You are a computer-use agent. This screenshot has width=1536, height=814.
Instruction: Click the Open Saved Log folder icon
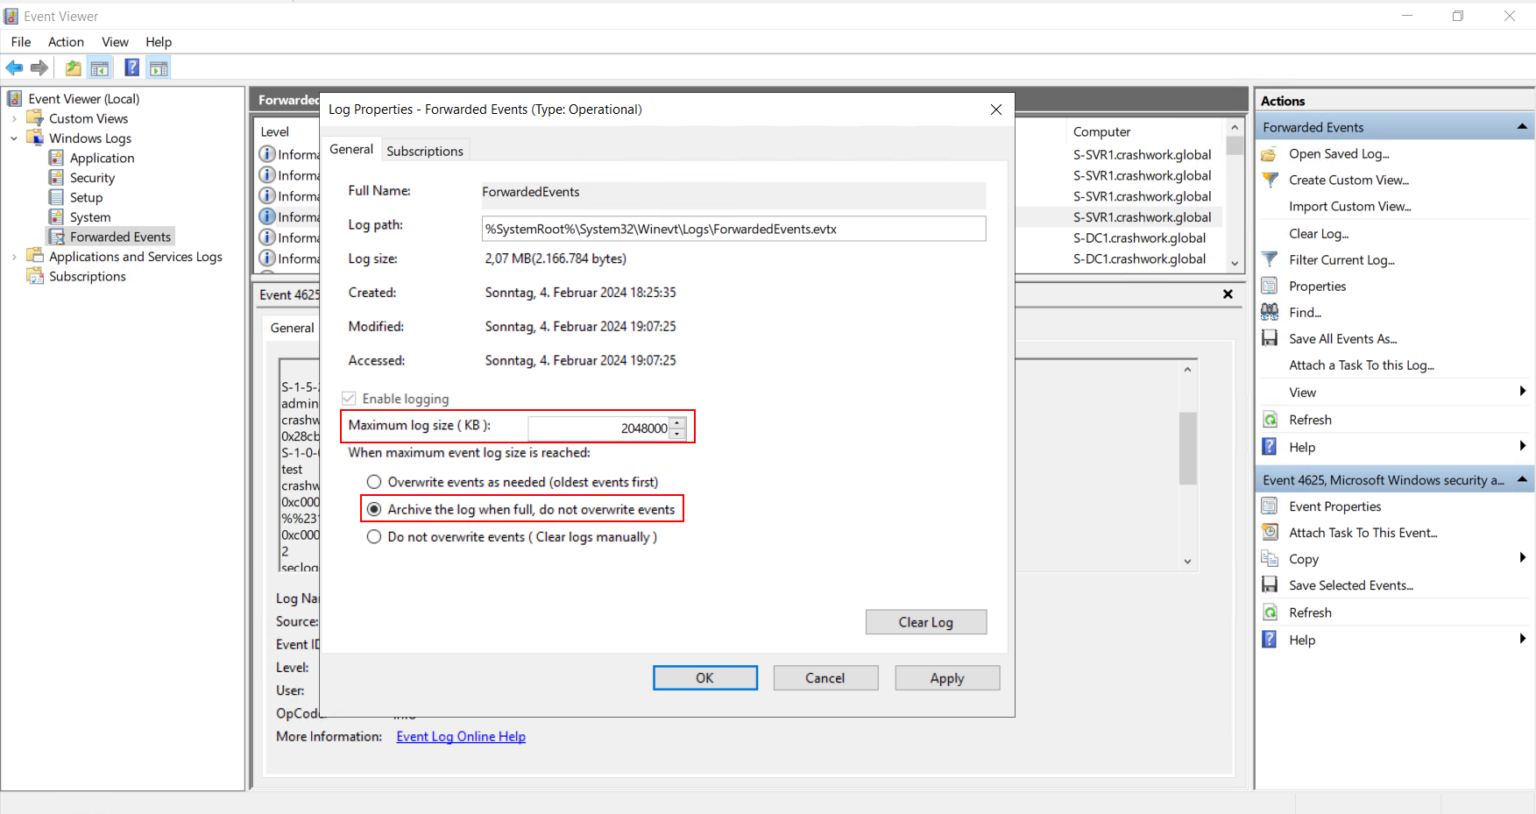1270,154
